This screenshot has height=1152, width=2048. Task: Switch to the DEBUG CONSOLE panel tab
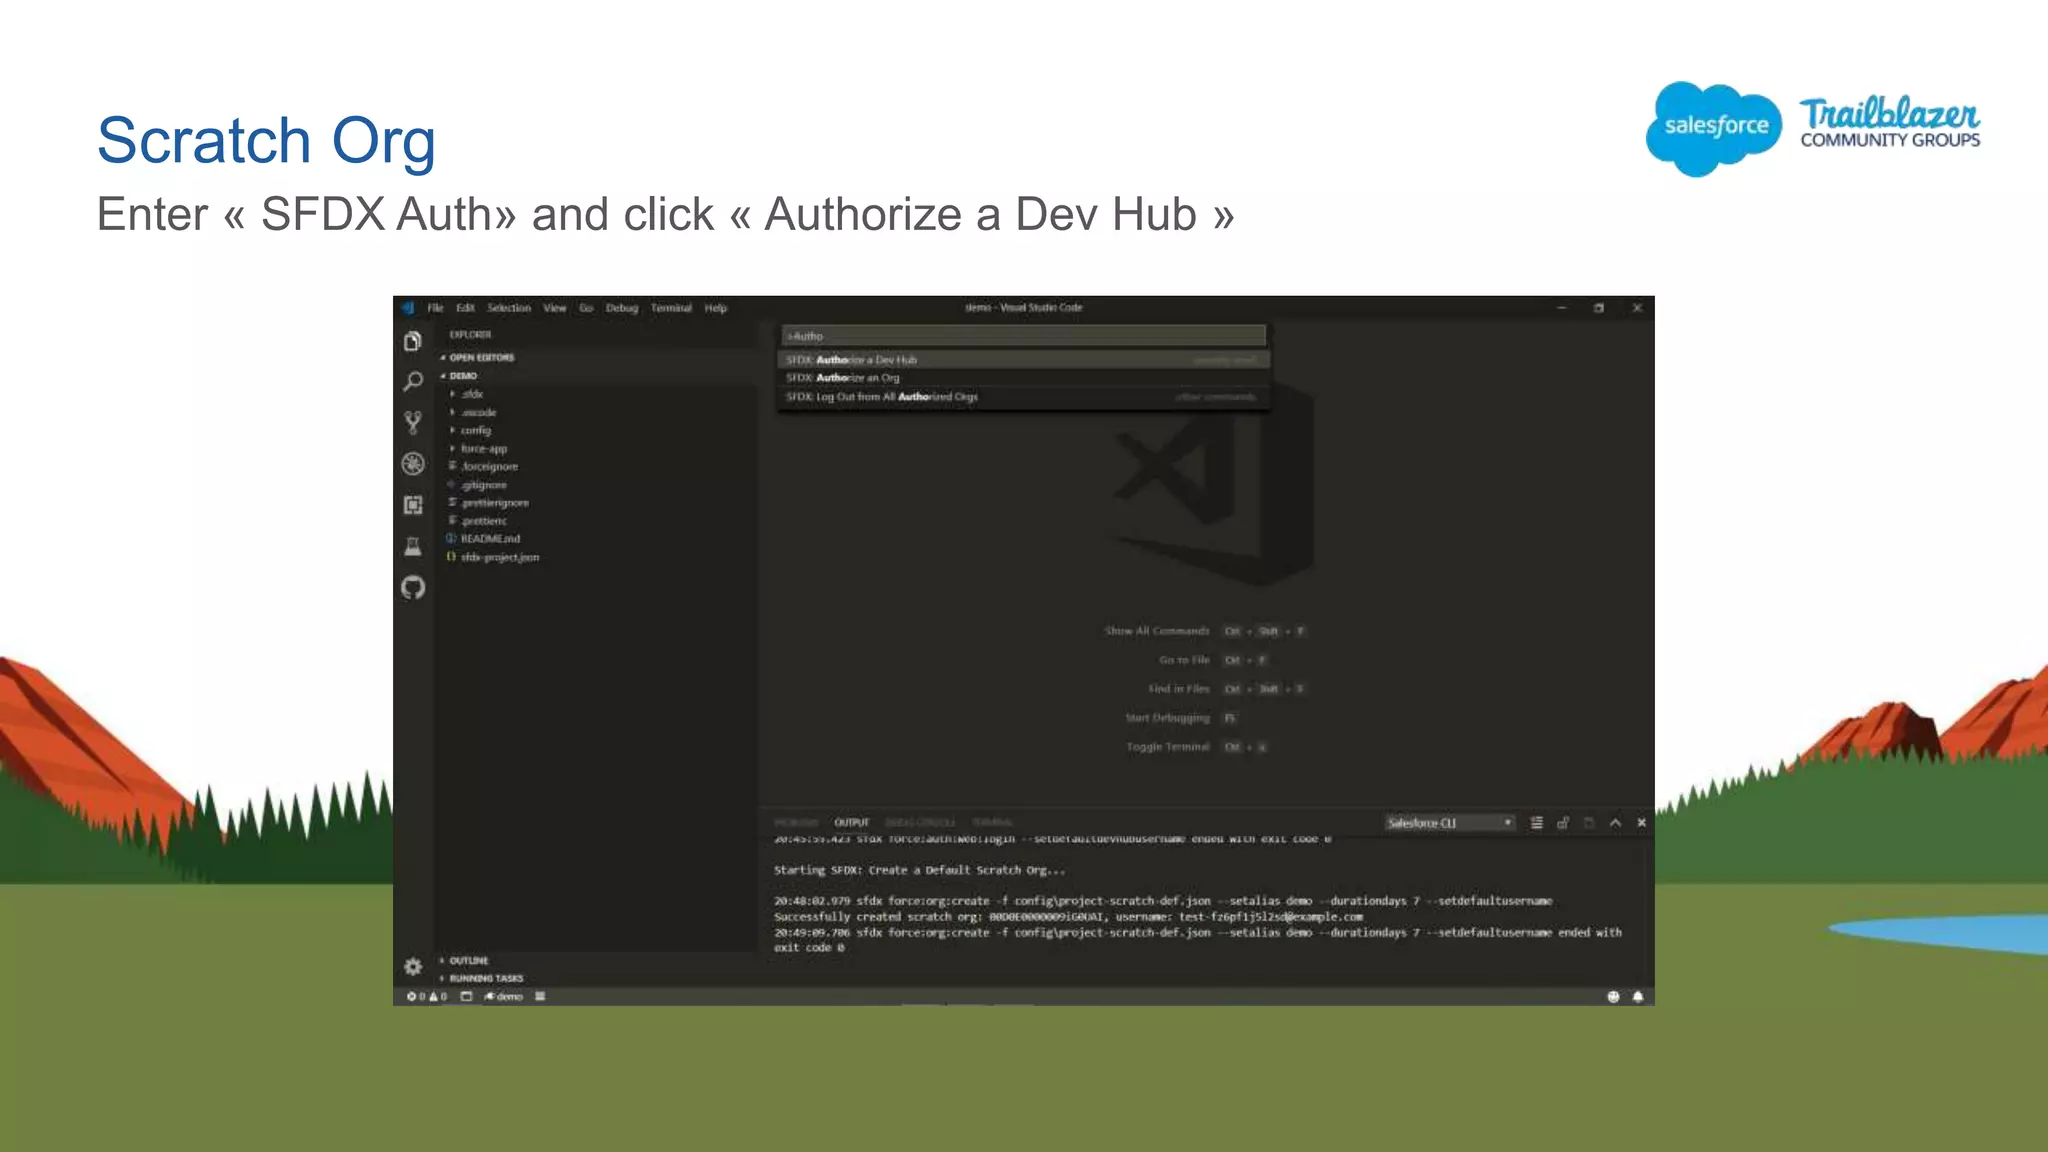[x=920, y=823]
